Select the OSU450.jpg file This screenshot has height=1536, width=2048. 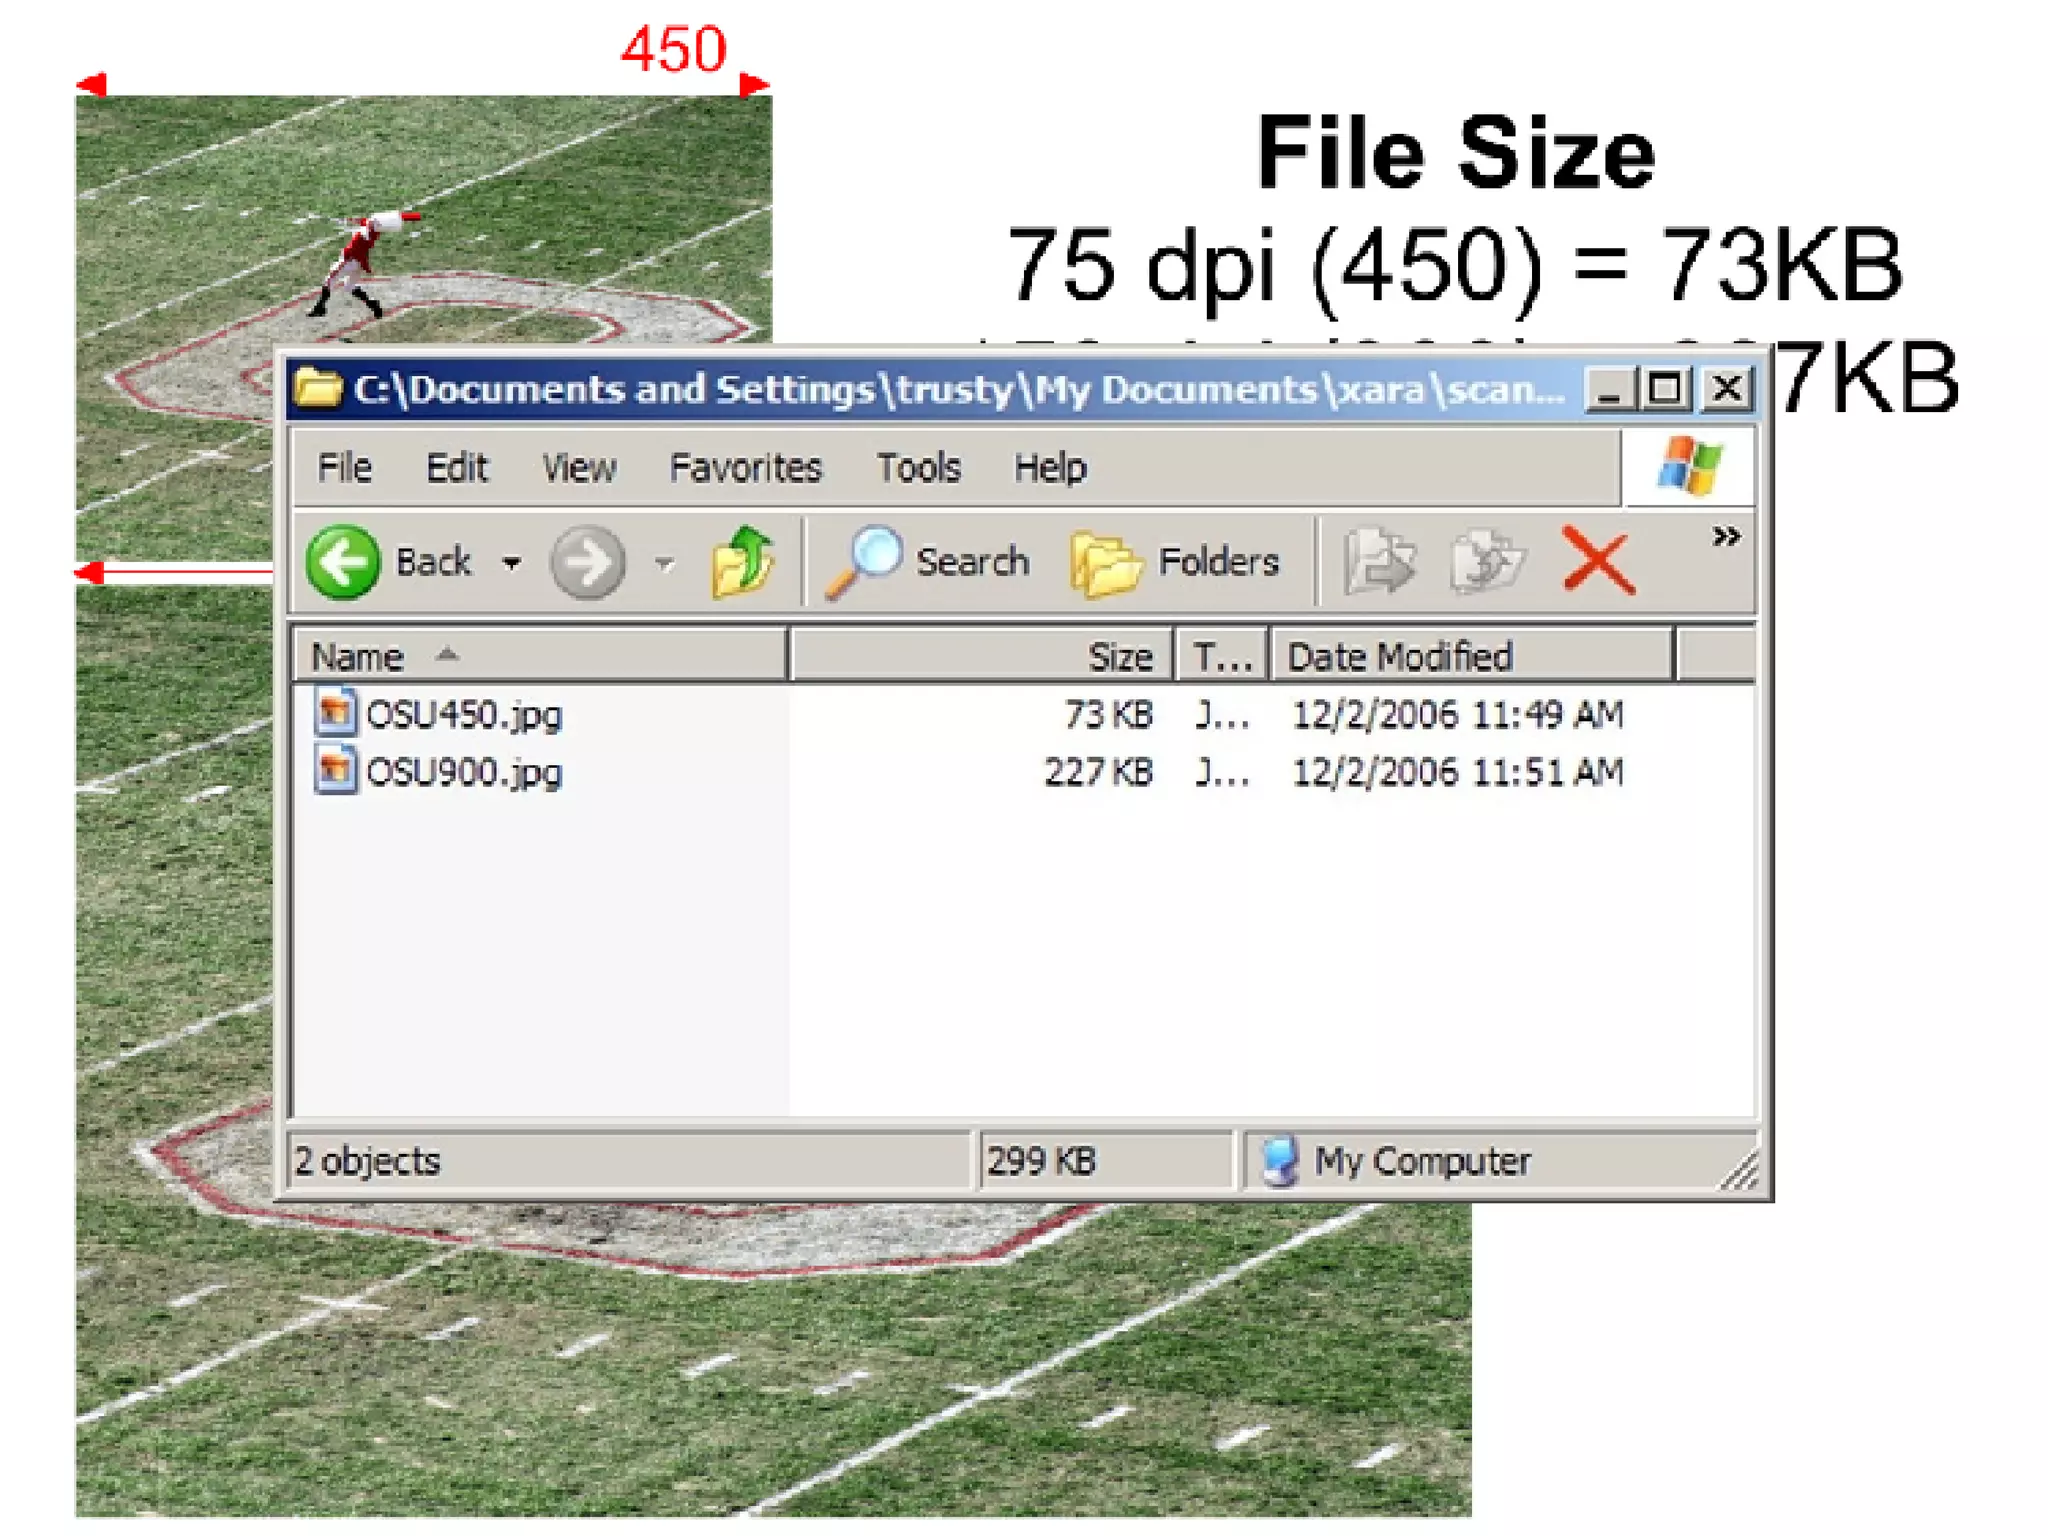[463, 715]
